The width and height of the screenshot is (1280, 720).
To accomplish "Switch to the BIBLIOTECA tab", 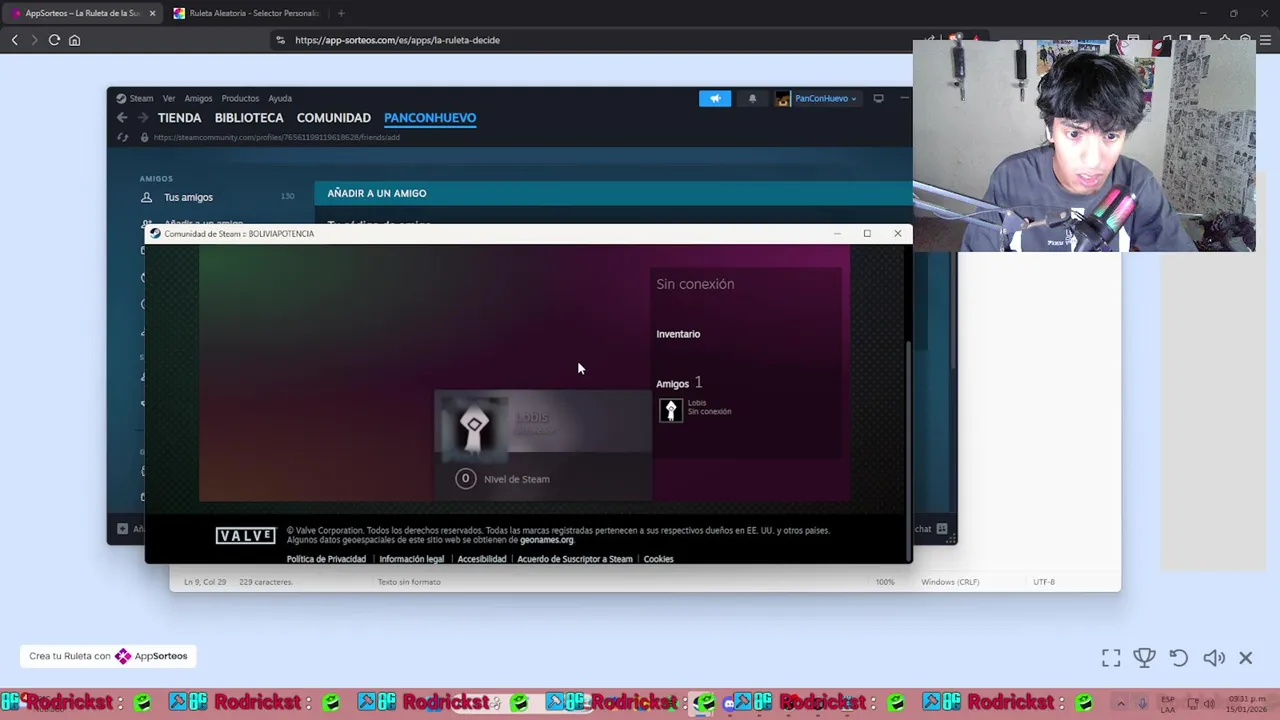I will click(249, 118).
